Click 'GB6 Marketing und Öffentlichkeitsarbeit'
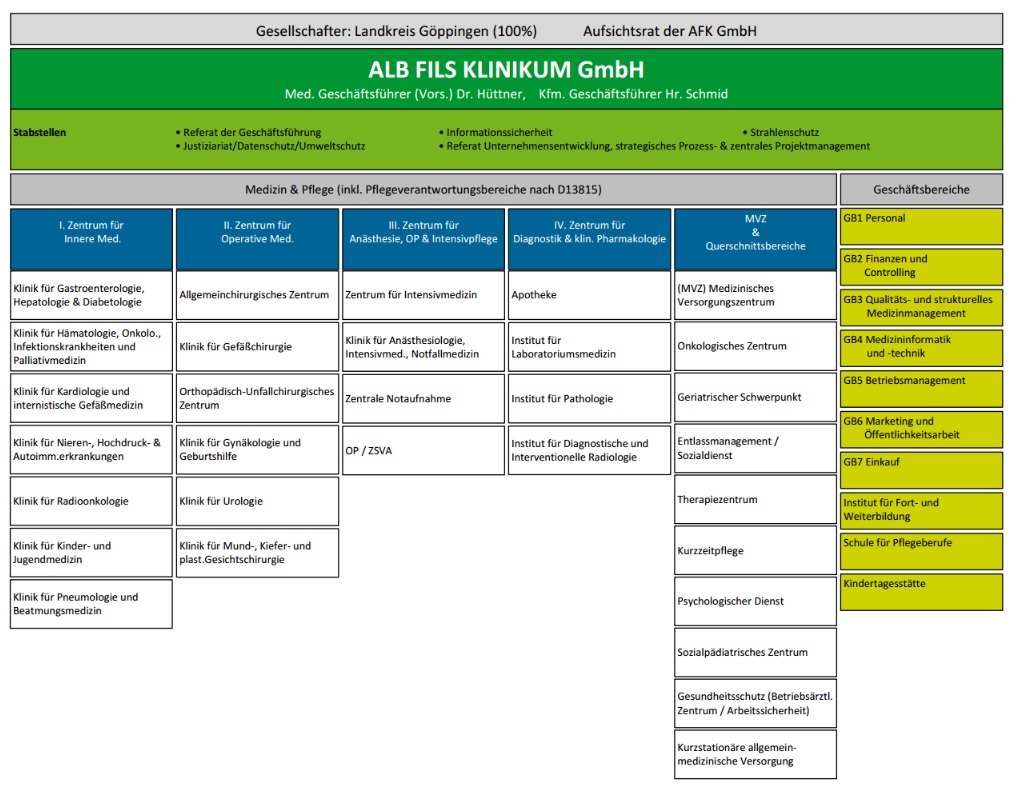Image resolution: width=1018 pixels, height=792 pixels. [x=921, y=429]
